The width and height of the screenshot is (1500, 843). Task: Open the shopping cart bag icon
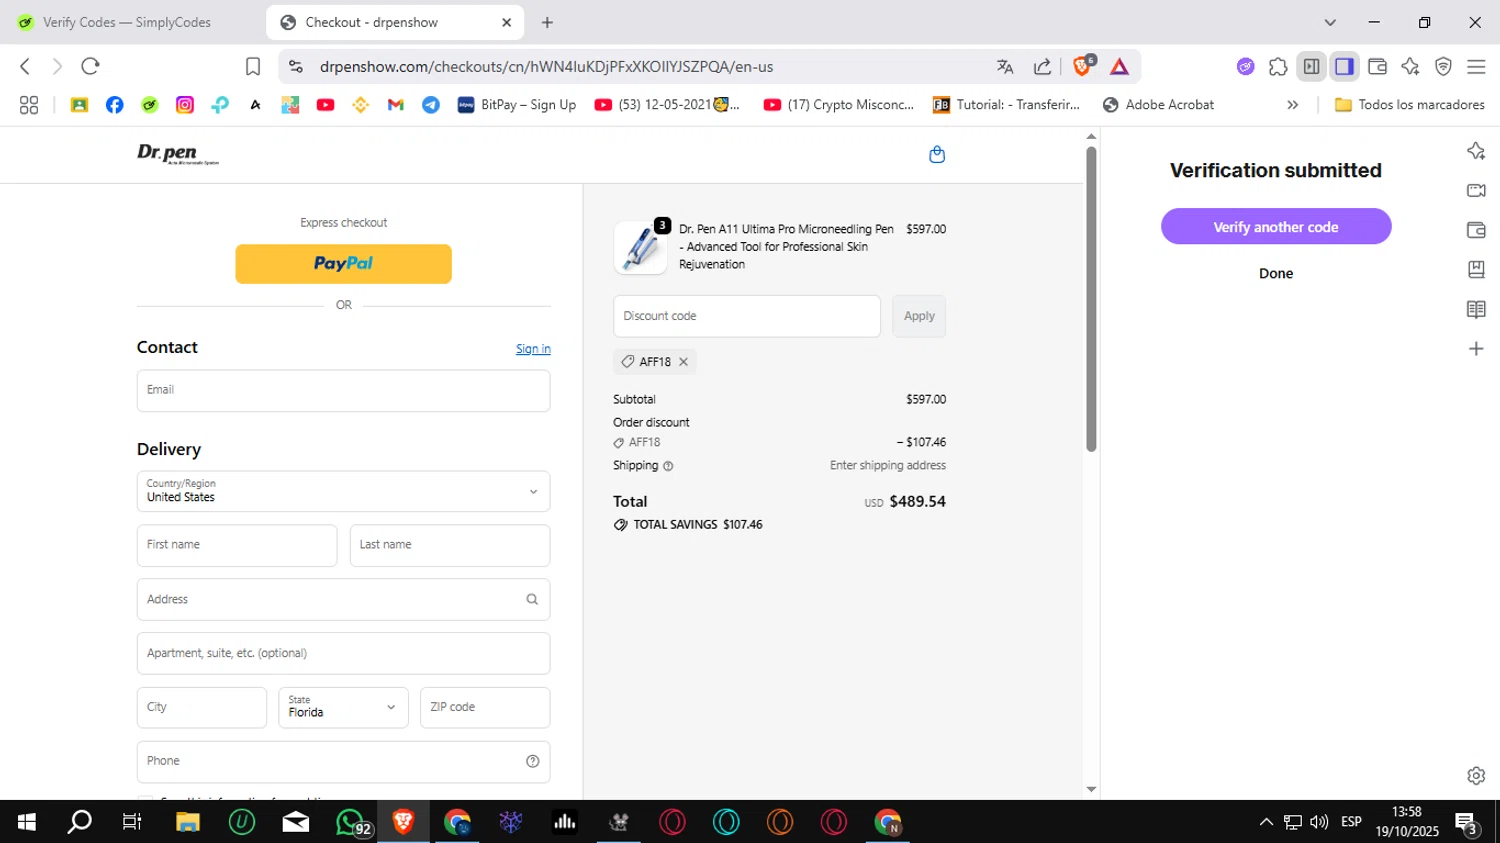pyautogui.click(x=937, y=154)
